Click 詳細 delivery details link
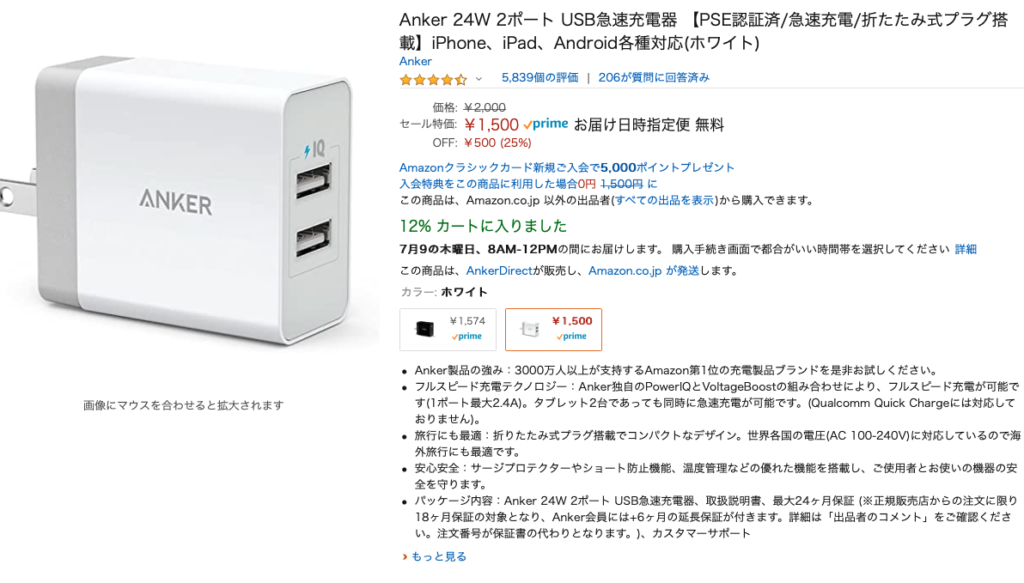Viewport: 1024px width, 583px height. [965, 249]
